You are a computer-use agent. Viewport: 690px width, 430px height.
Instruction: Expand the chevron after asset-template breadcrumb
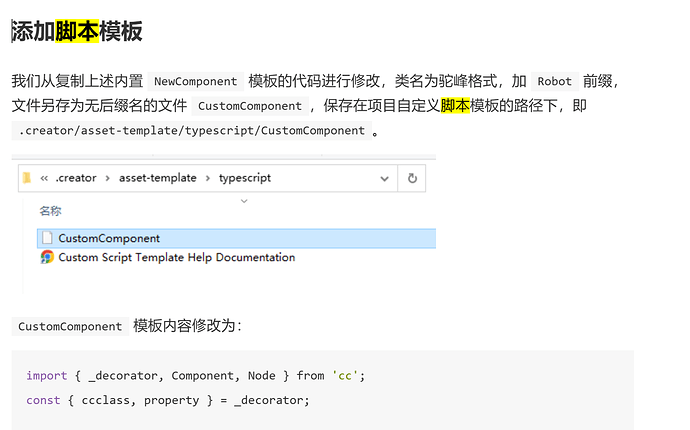click(x=207, y=178)
